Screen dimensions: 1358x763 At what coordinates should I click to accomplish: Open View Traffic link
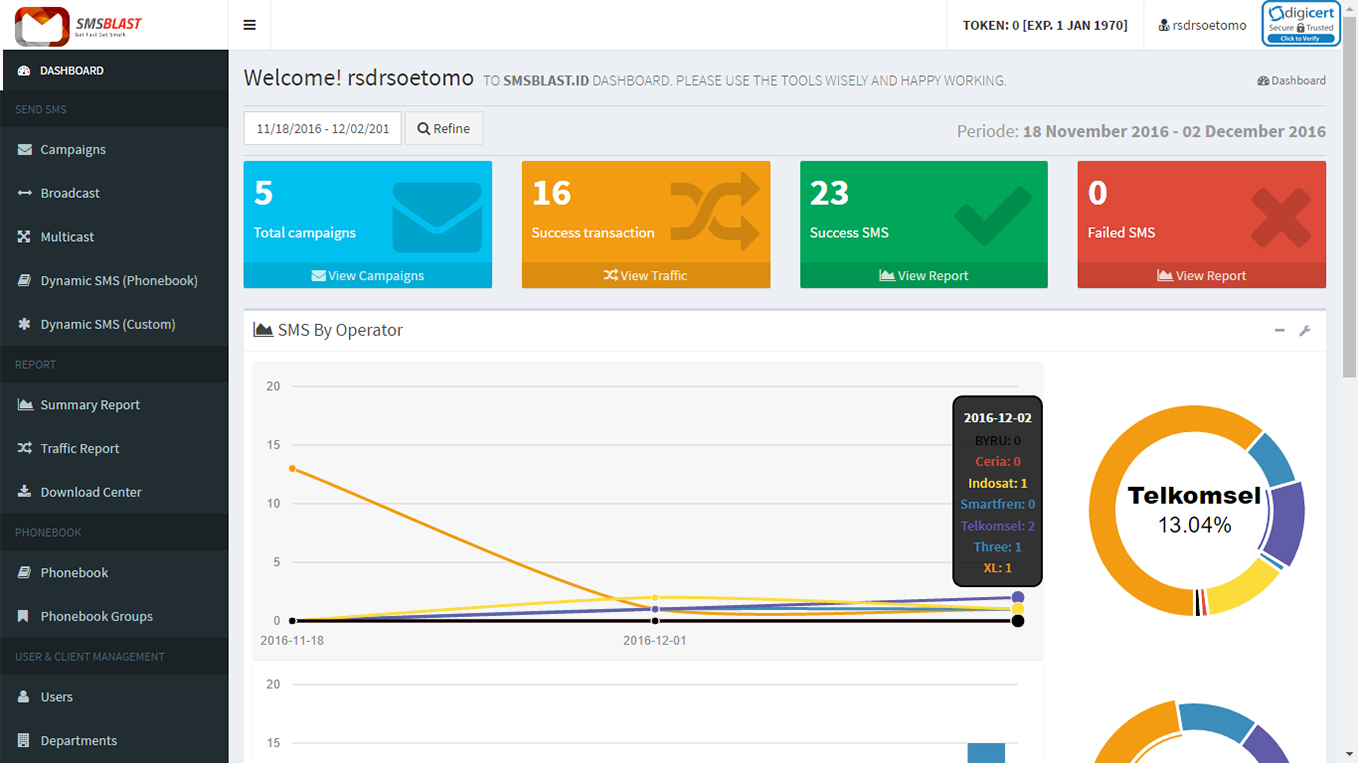[x=645, y=275]
